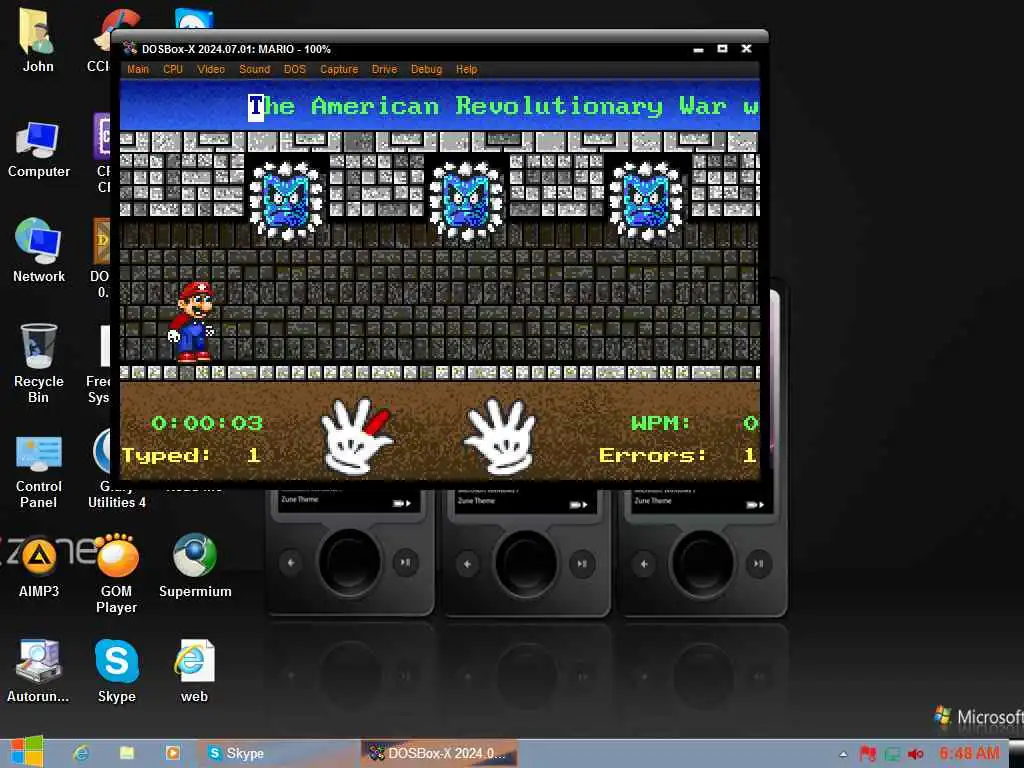1024x768 pixels.
Task: Open the Autorun desktop icon
Action: tap(39, 671)
